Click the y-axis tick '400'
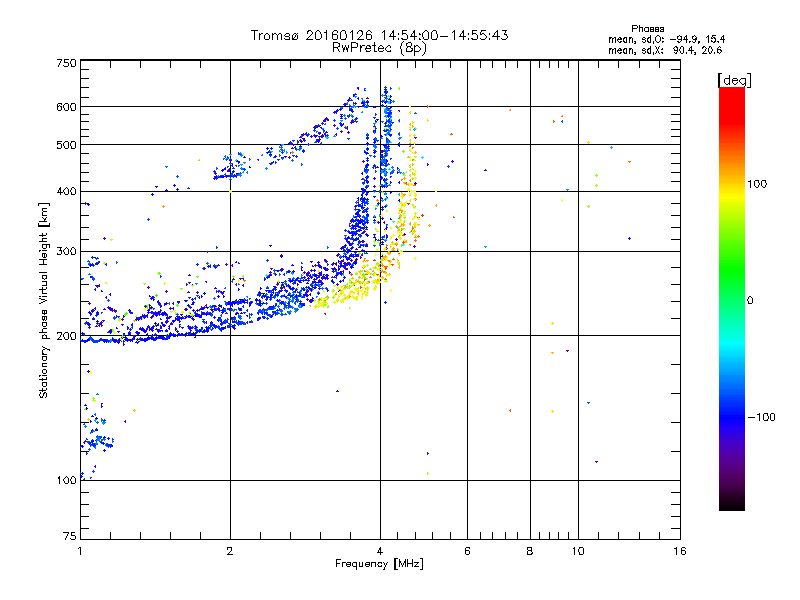Screen dimensions: 800x600 66,192
